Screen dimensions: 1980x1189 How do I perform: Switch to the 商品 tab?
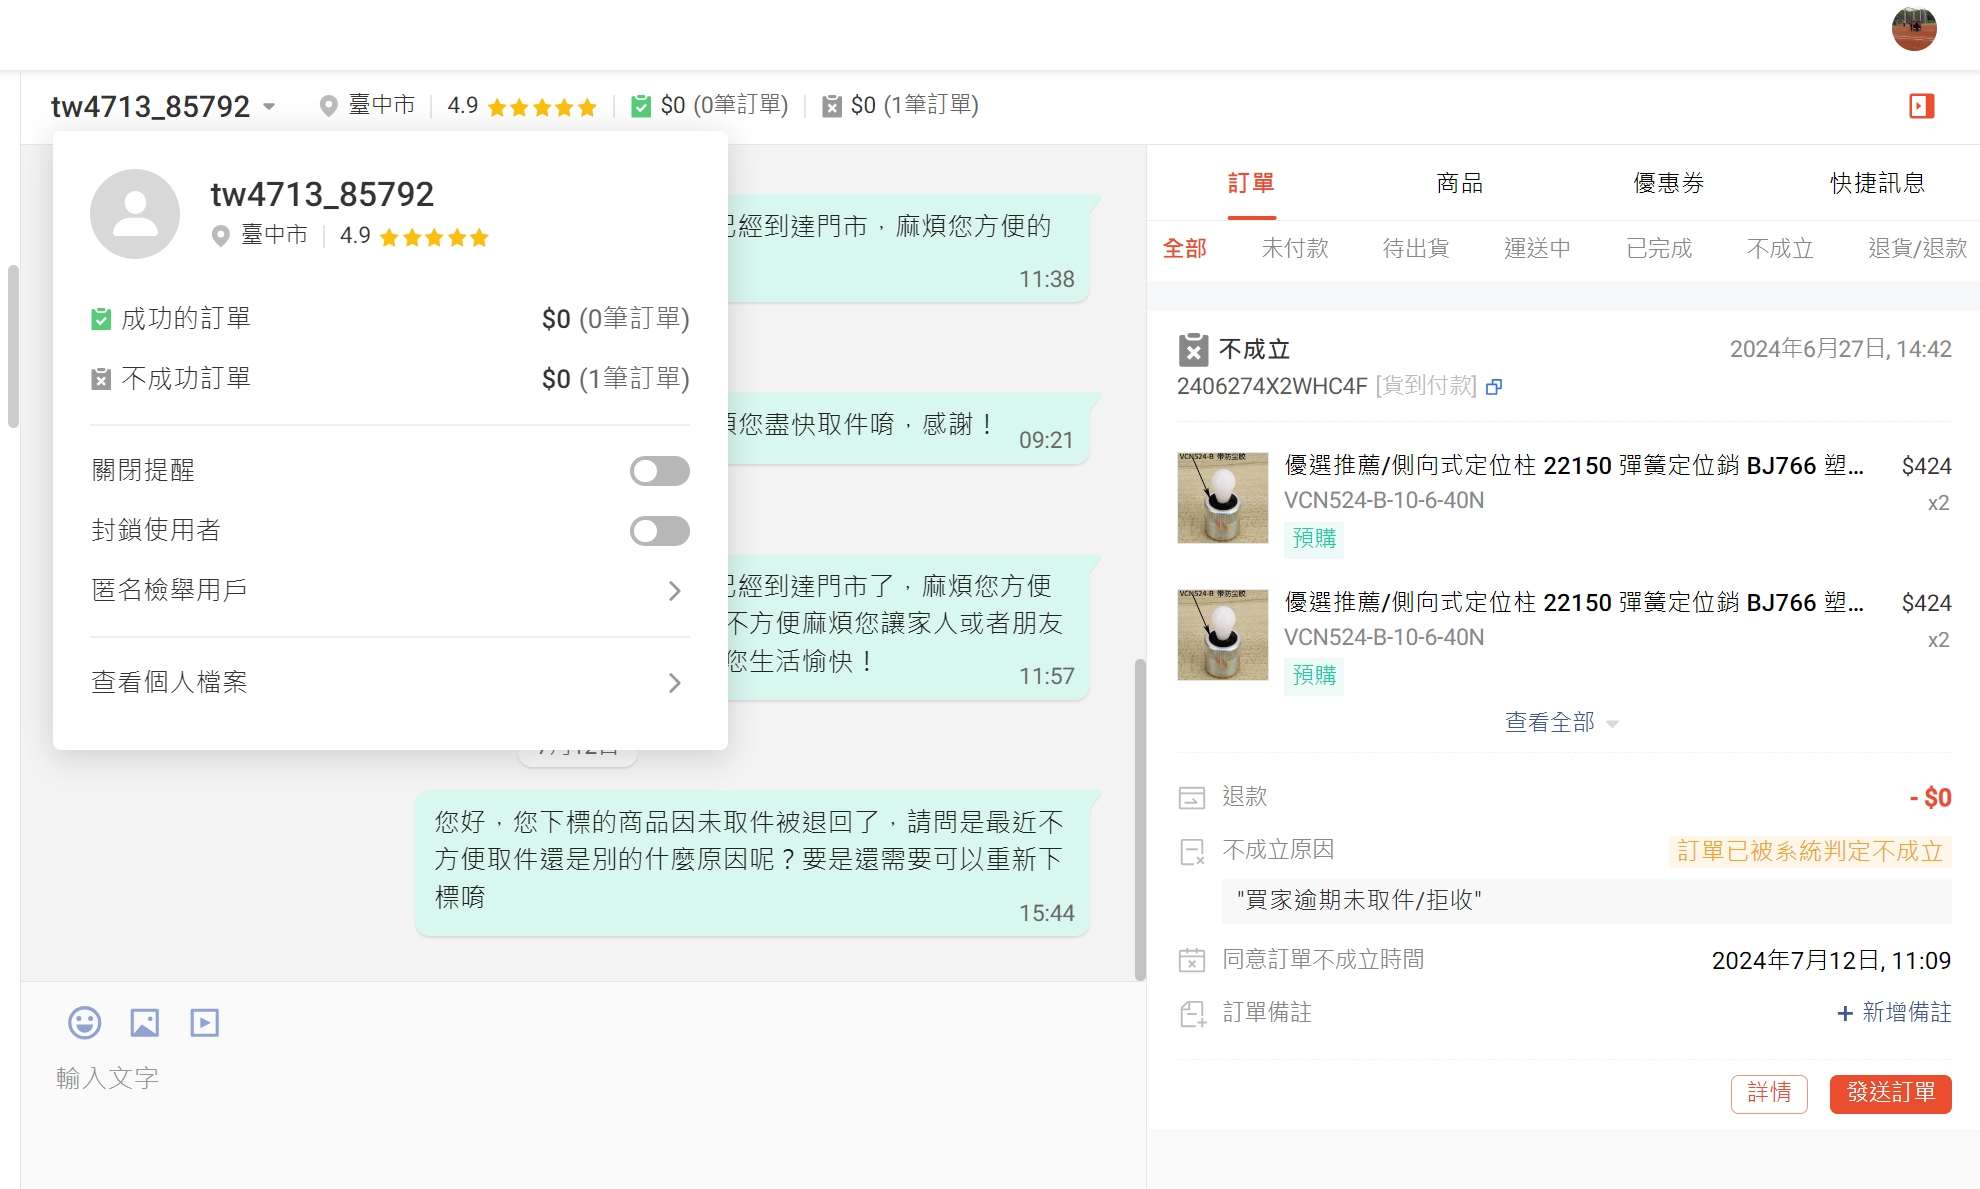pyautogui.click(x=1459, y=183)
